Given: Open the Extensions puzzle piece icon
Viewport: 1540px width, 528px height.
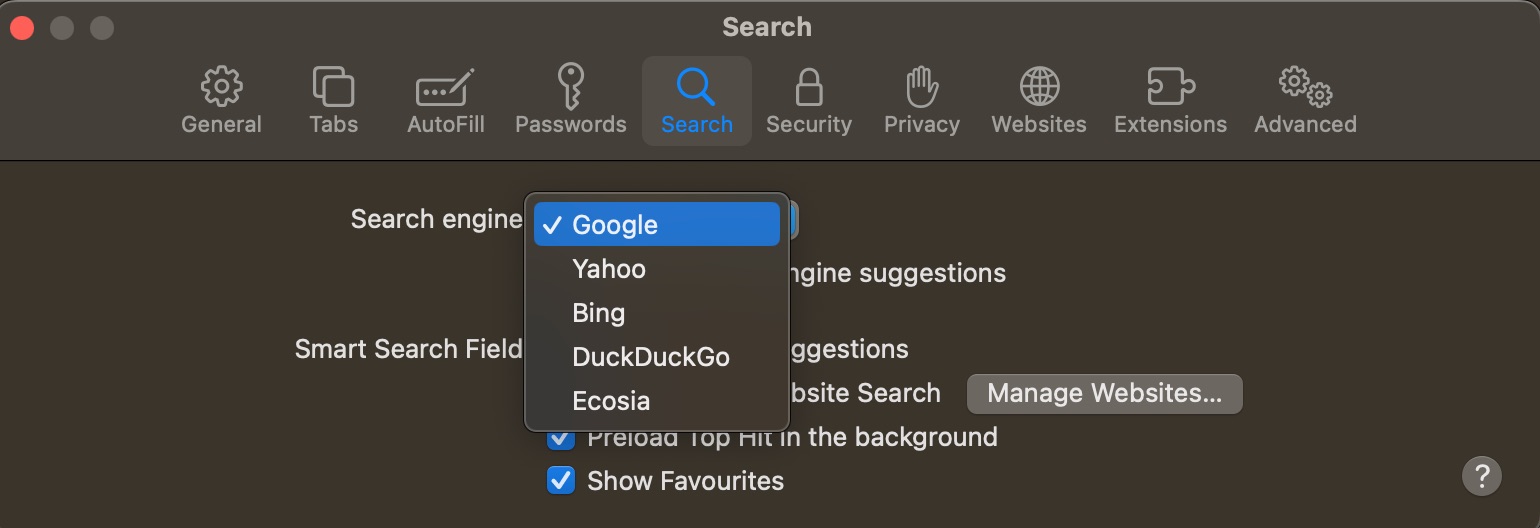Looking at the screenshot, I should click(x=1170, y=87).
